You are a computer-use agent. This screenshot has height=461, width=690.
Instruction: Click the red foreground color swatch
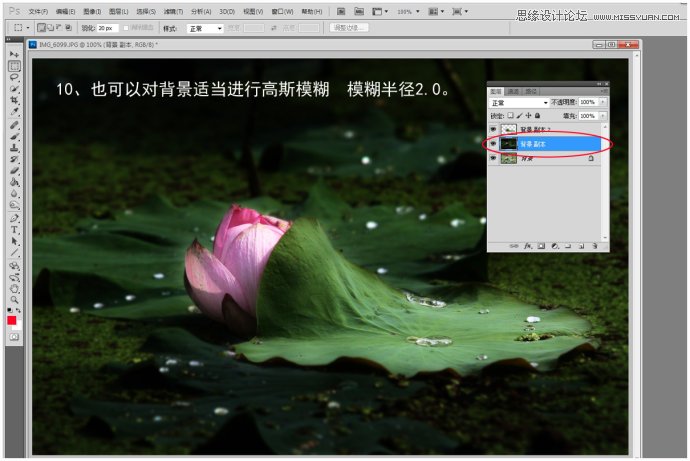(11, 321)
